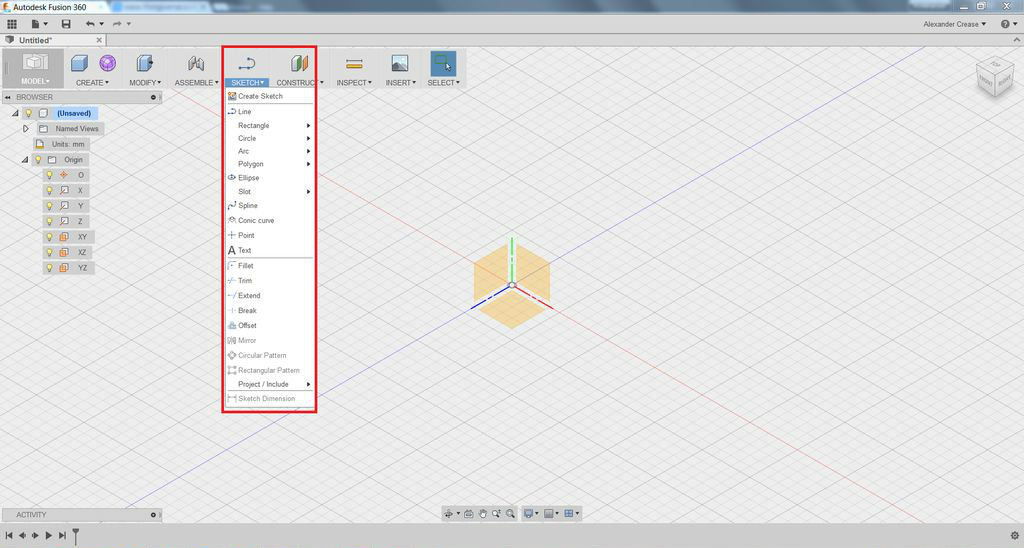Select Conic curve in the menu
The height and width of the screenshot is (548, 1024).
[269, 220]
